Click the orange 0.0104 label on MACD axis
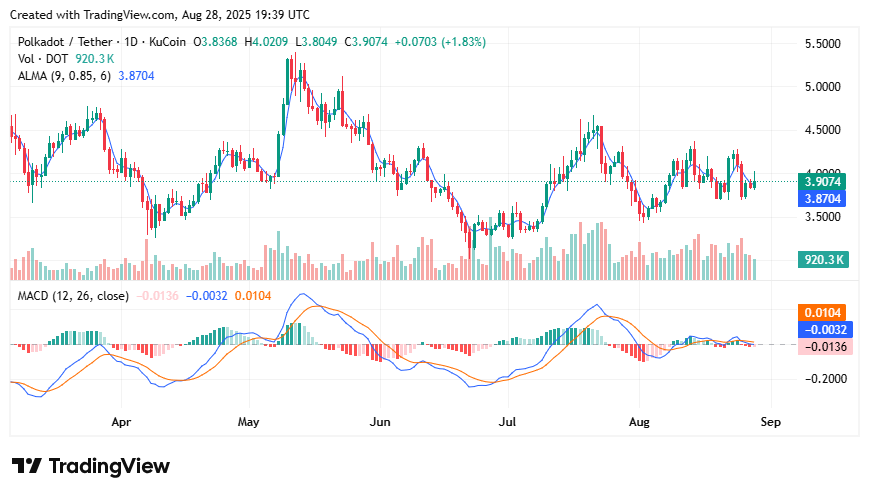This screenshot has height=496, width=869. click(x=822, y=313)
